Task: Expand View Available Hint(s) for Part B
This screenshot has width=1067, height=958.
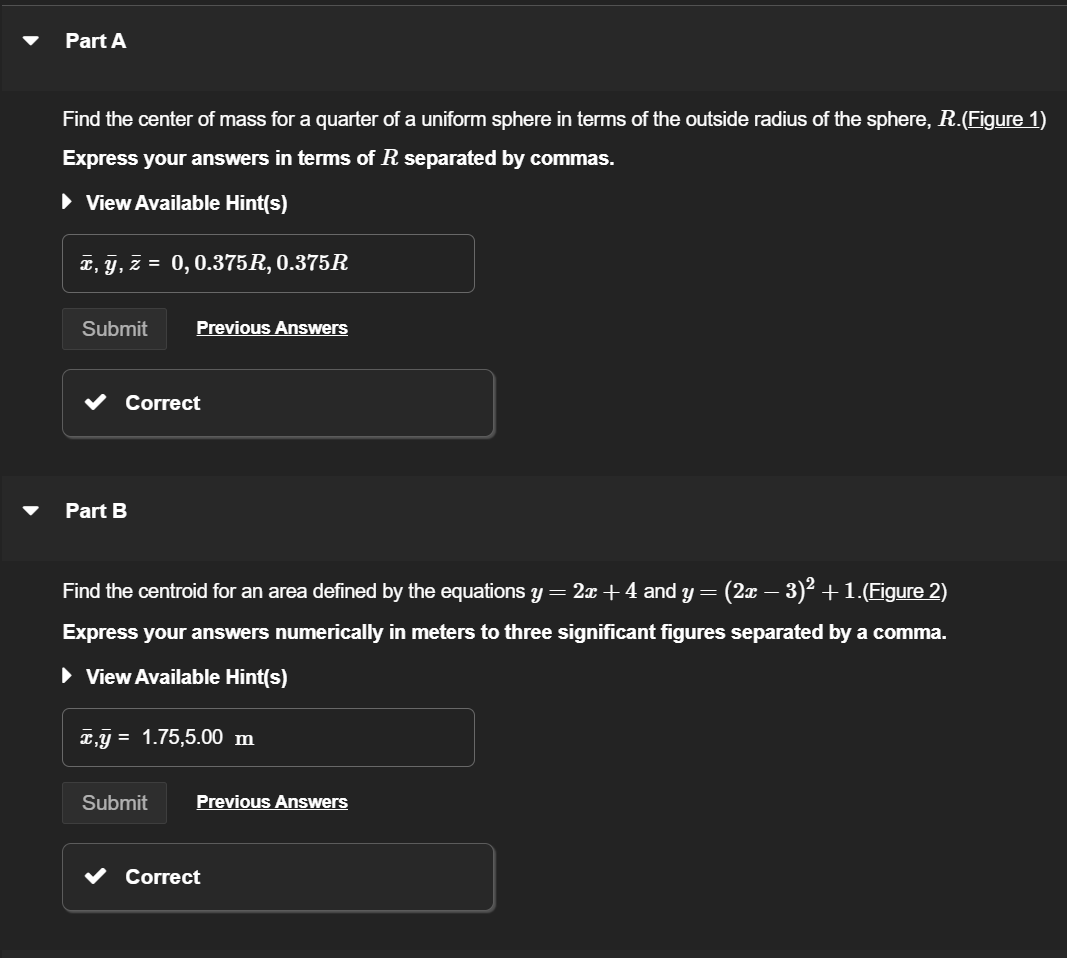Action: [185, 676]
